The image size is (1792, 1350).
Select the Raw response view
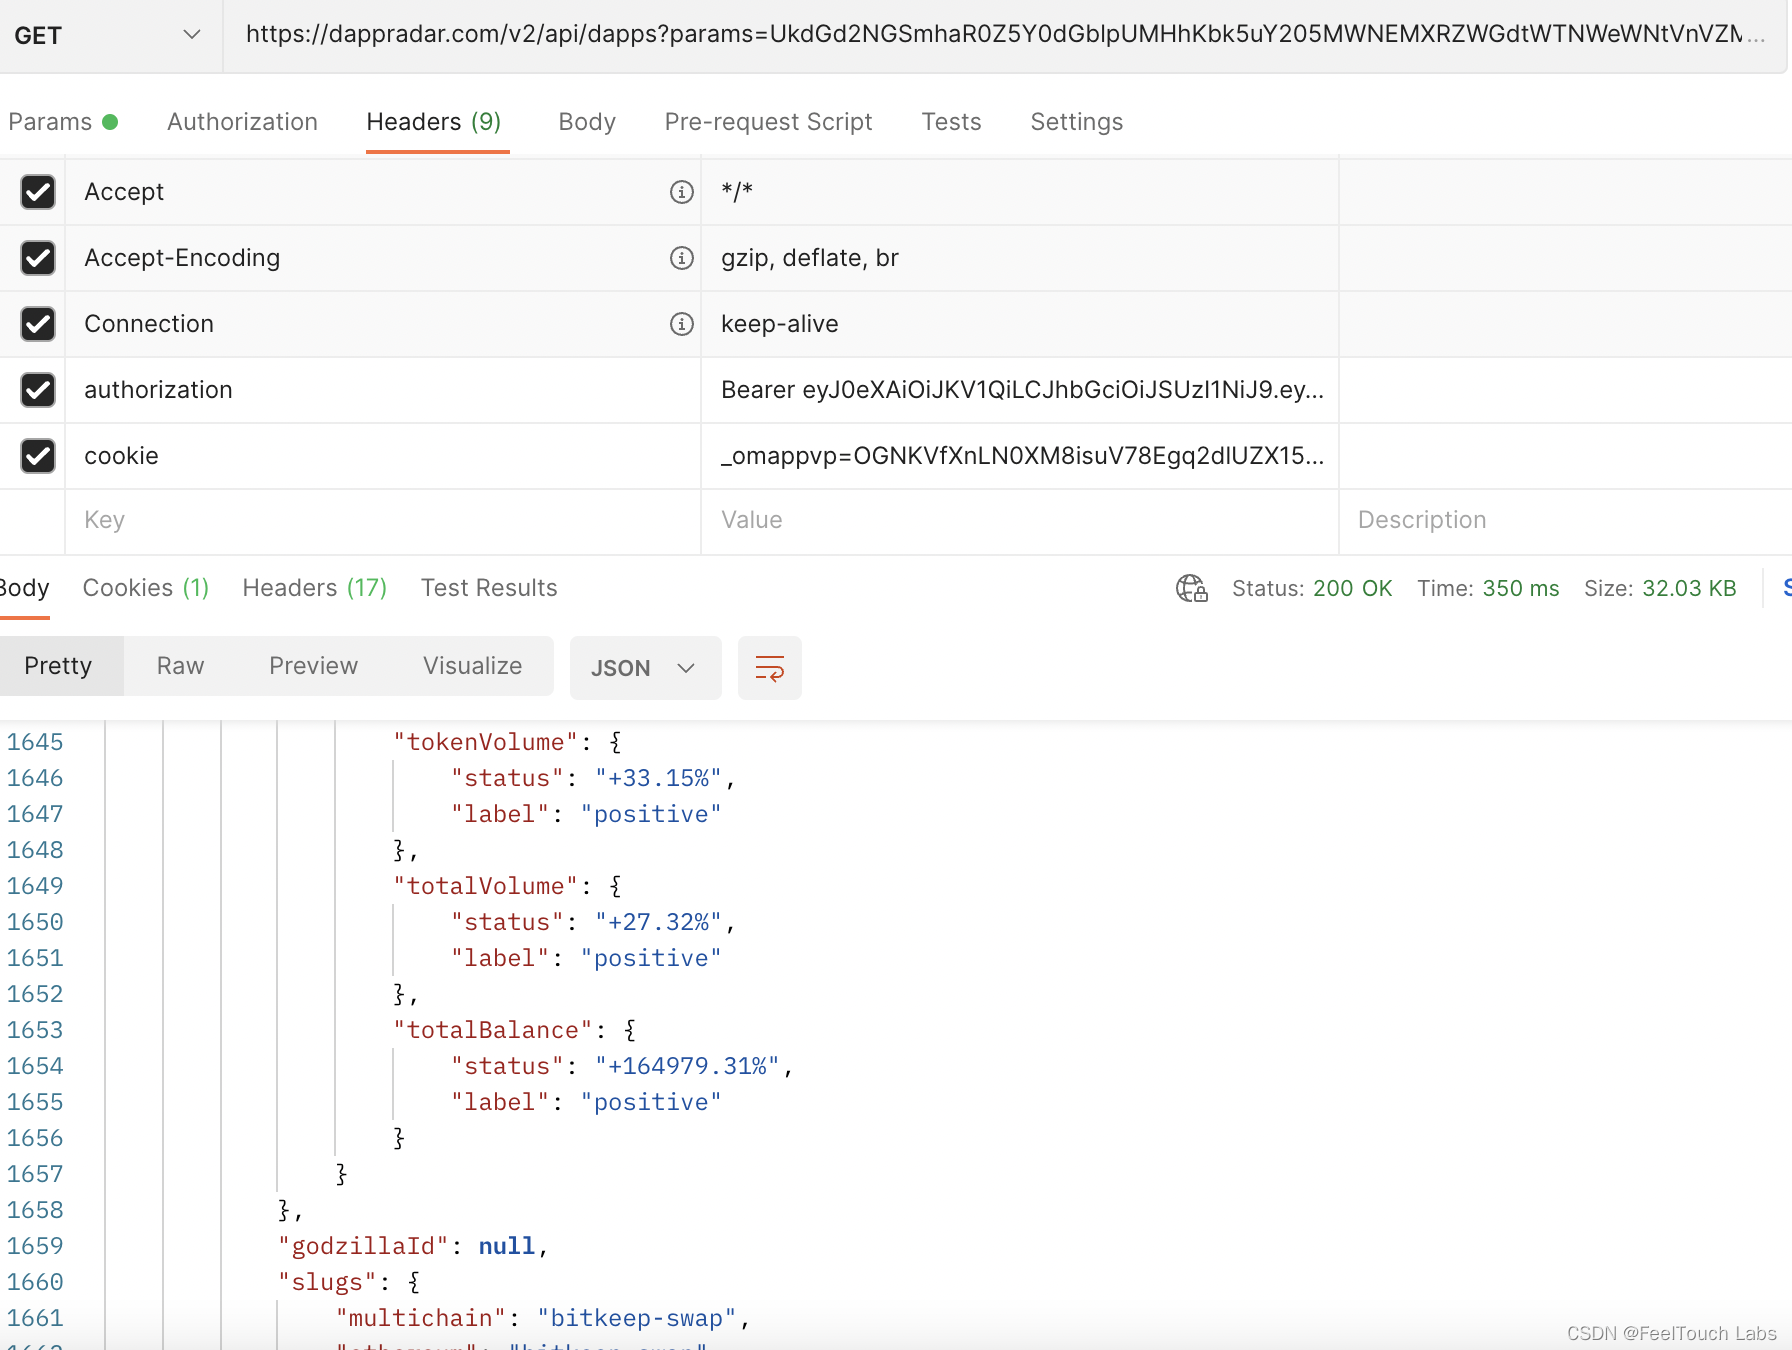[180, 665]
